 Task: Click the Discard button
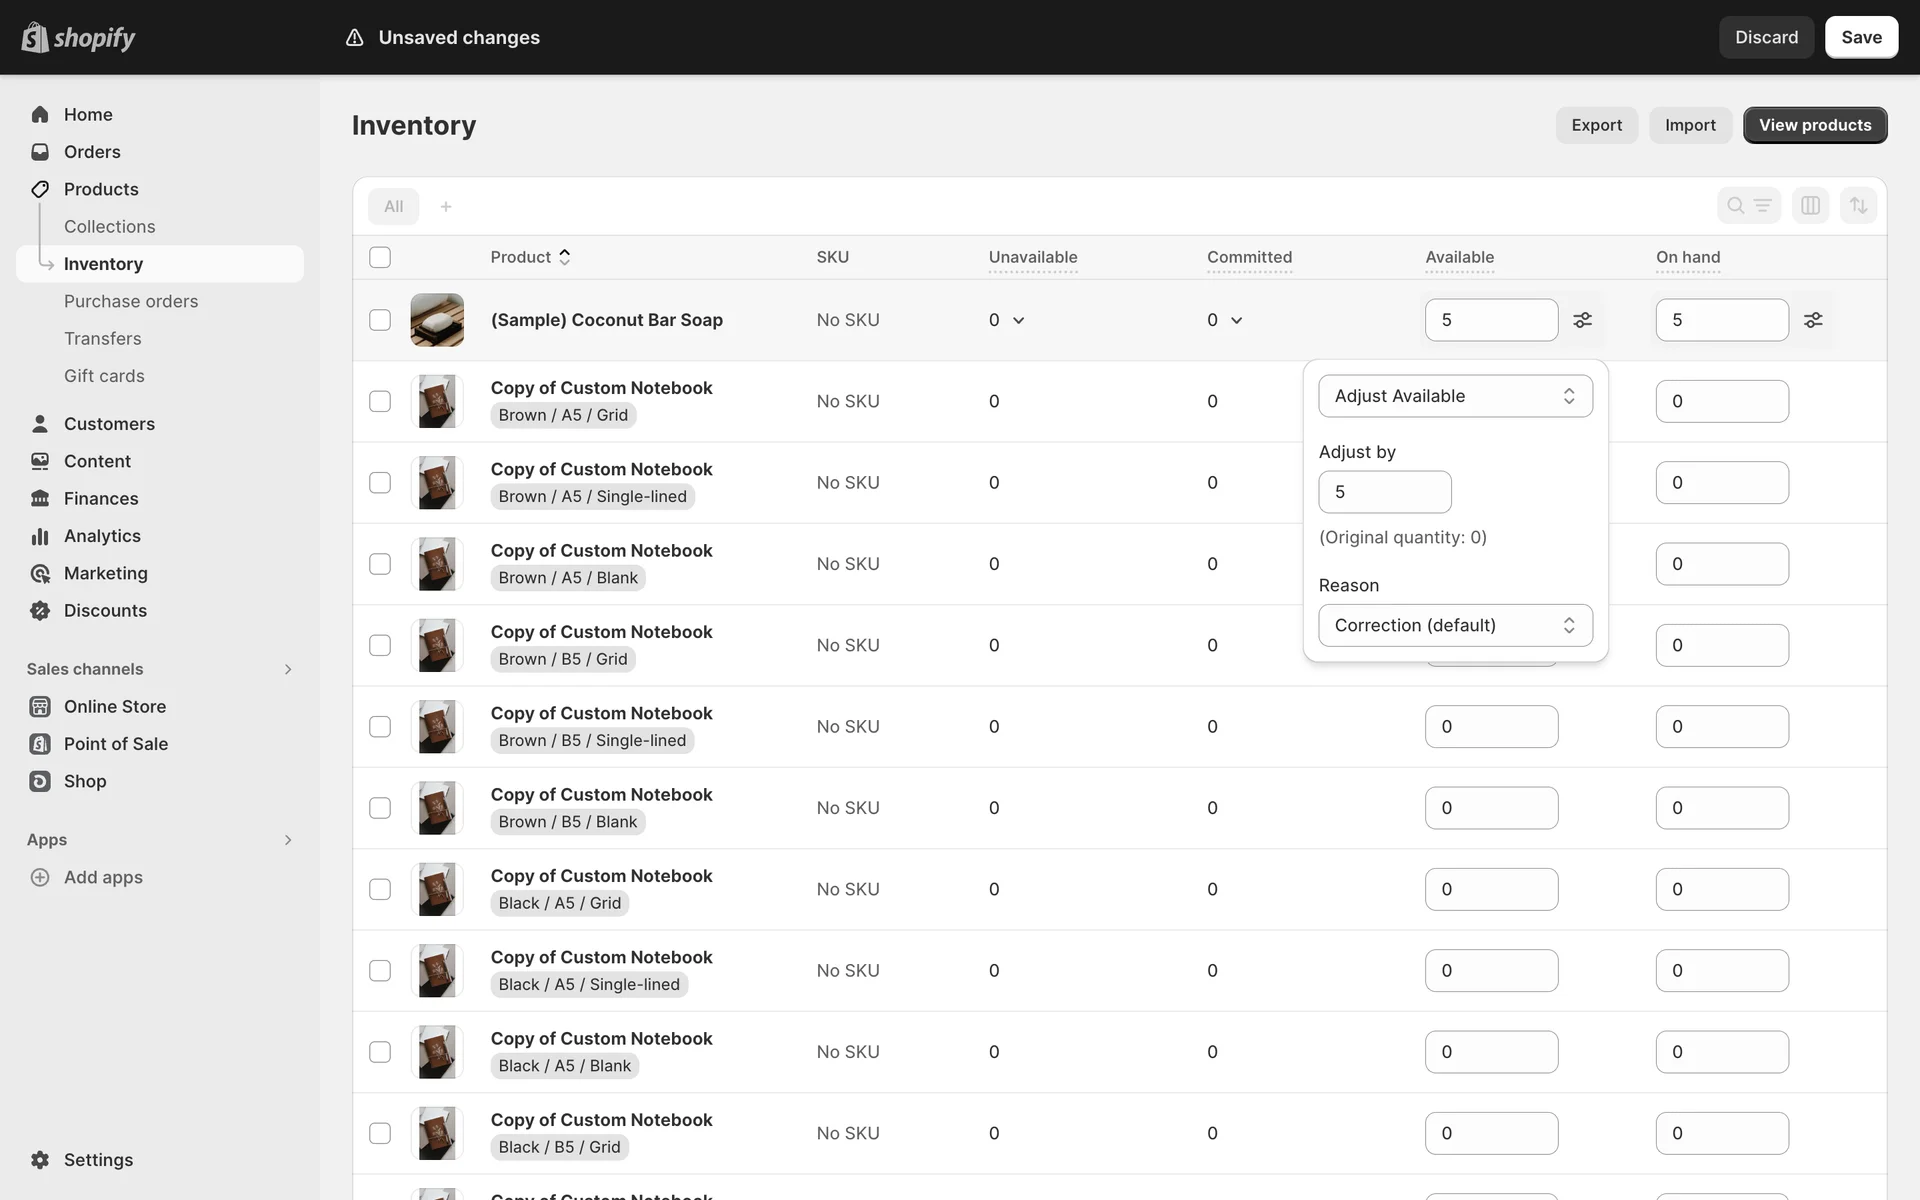point(1766,37)
